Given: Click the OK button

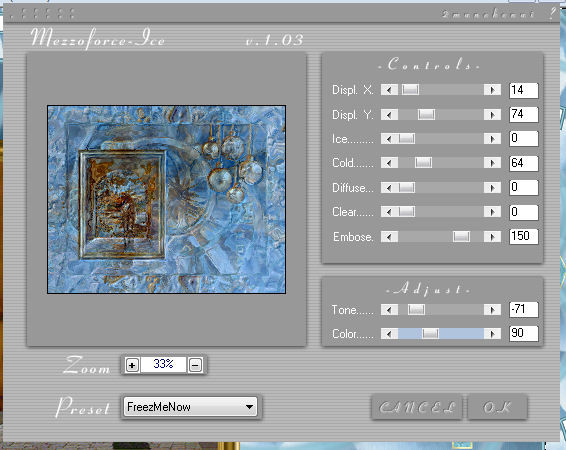Looking at the screenshot, I should click(497, 407).
